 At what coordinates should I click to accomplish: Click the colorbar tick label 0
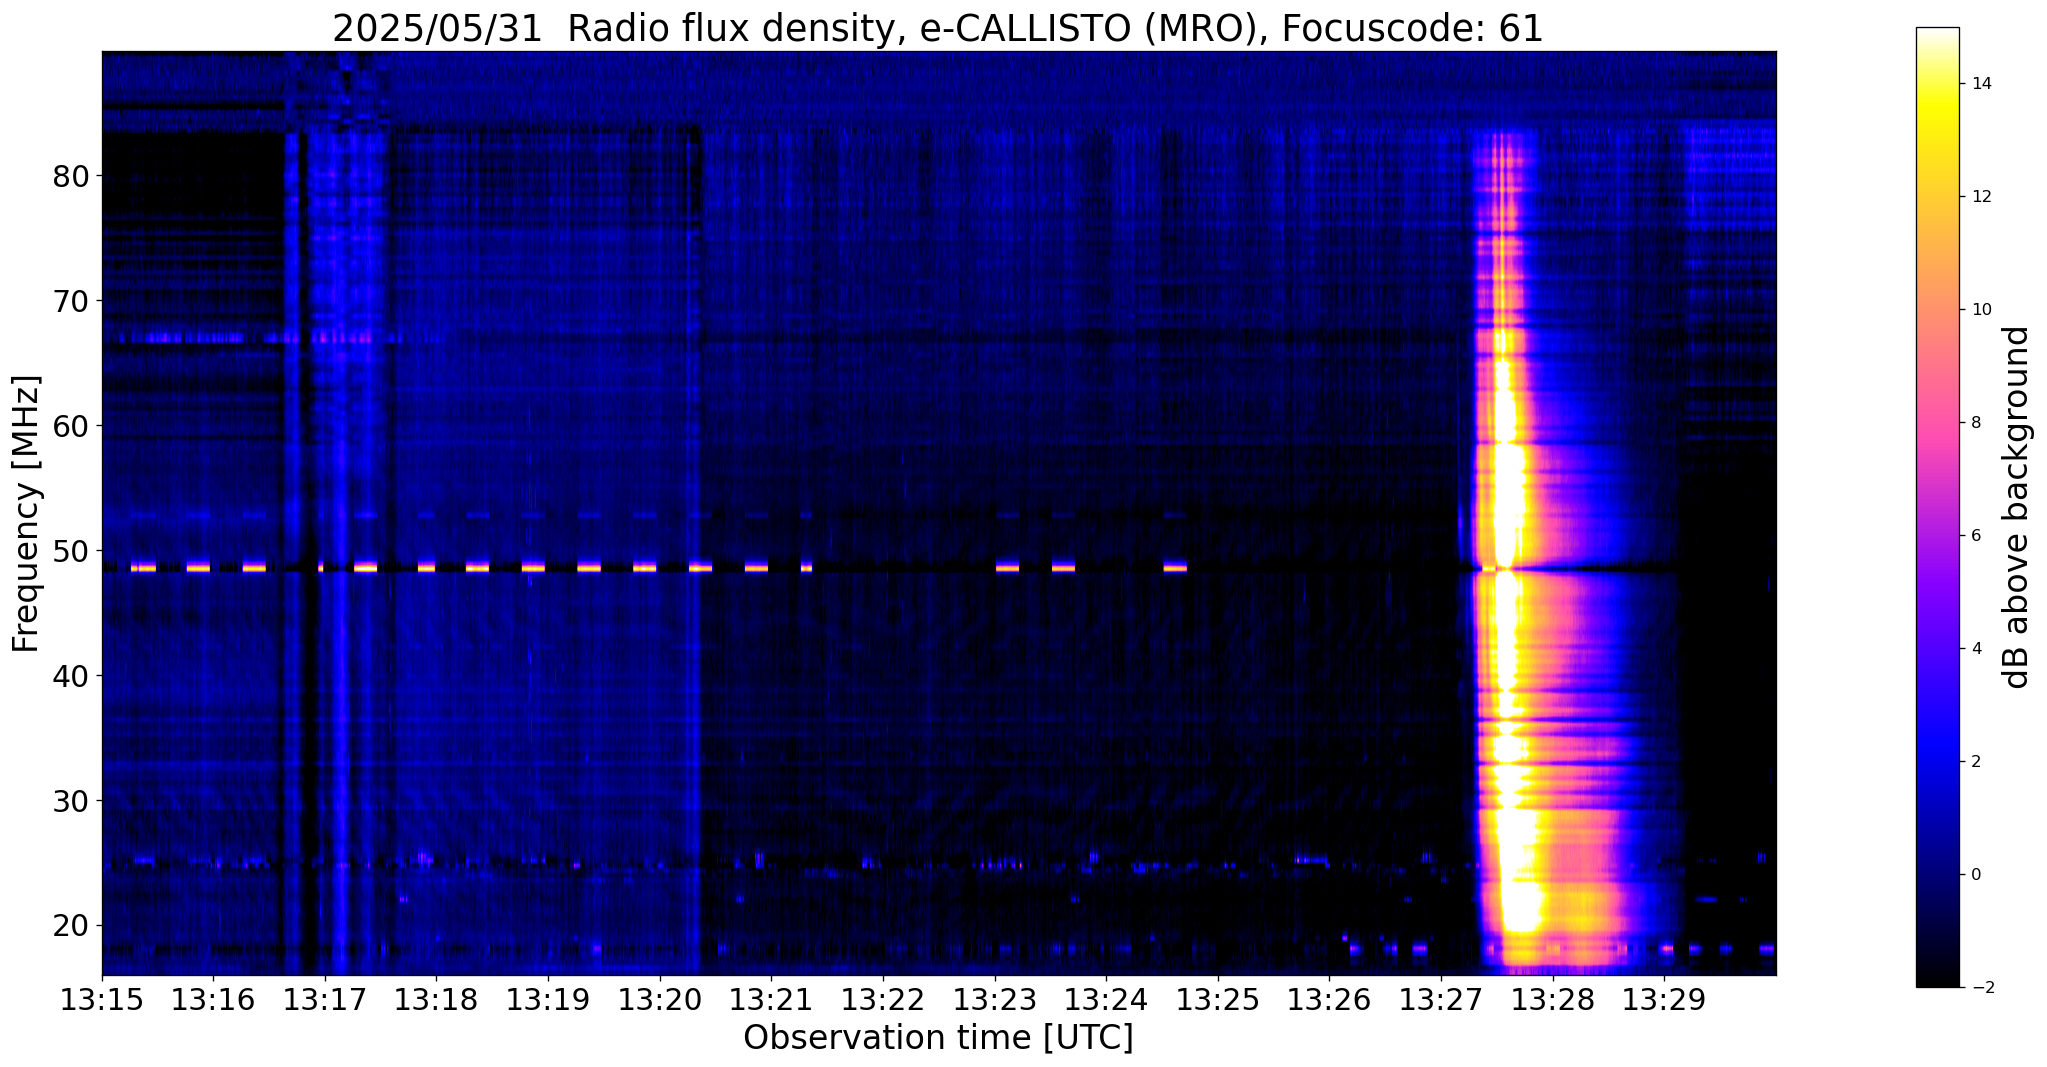click(x=1975, y=875)
